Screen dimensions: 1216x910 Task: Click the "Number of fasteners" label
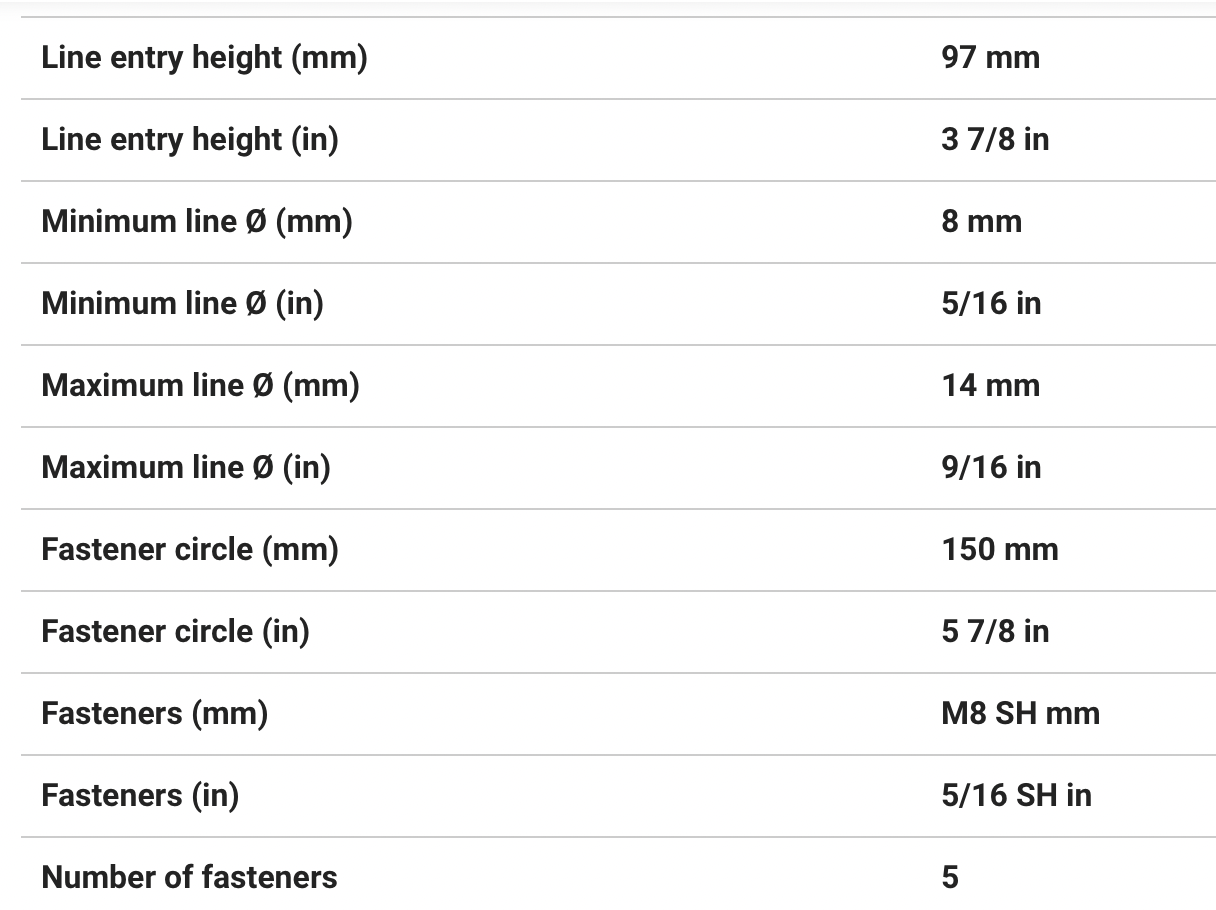(x=189, y=878)
